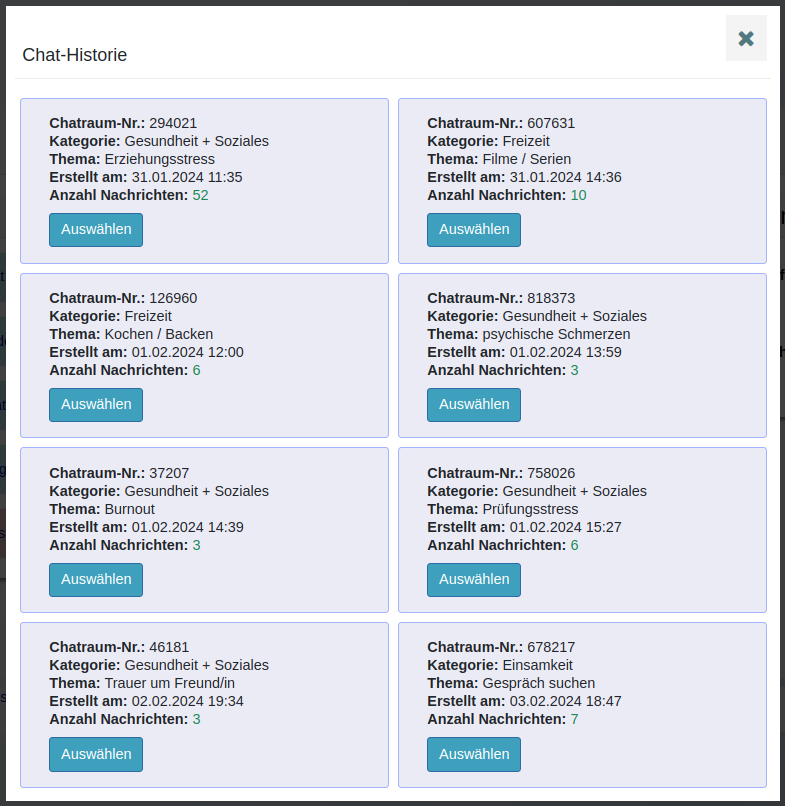This screenshot has height=806, width=785.
Task: Click the date 01.02.2024 14:39 in Burnout card
Action: coord(187,527)
